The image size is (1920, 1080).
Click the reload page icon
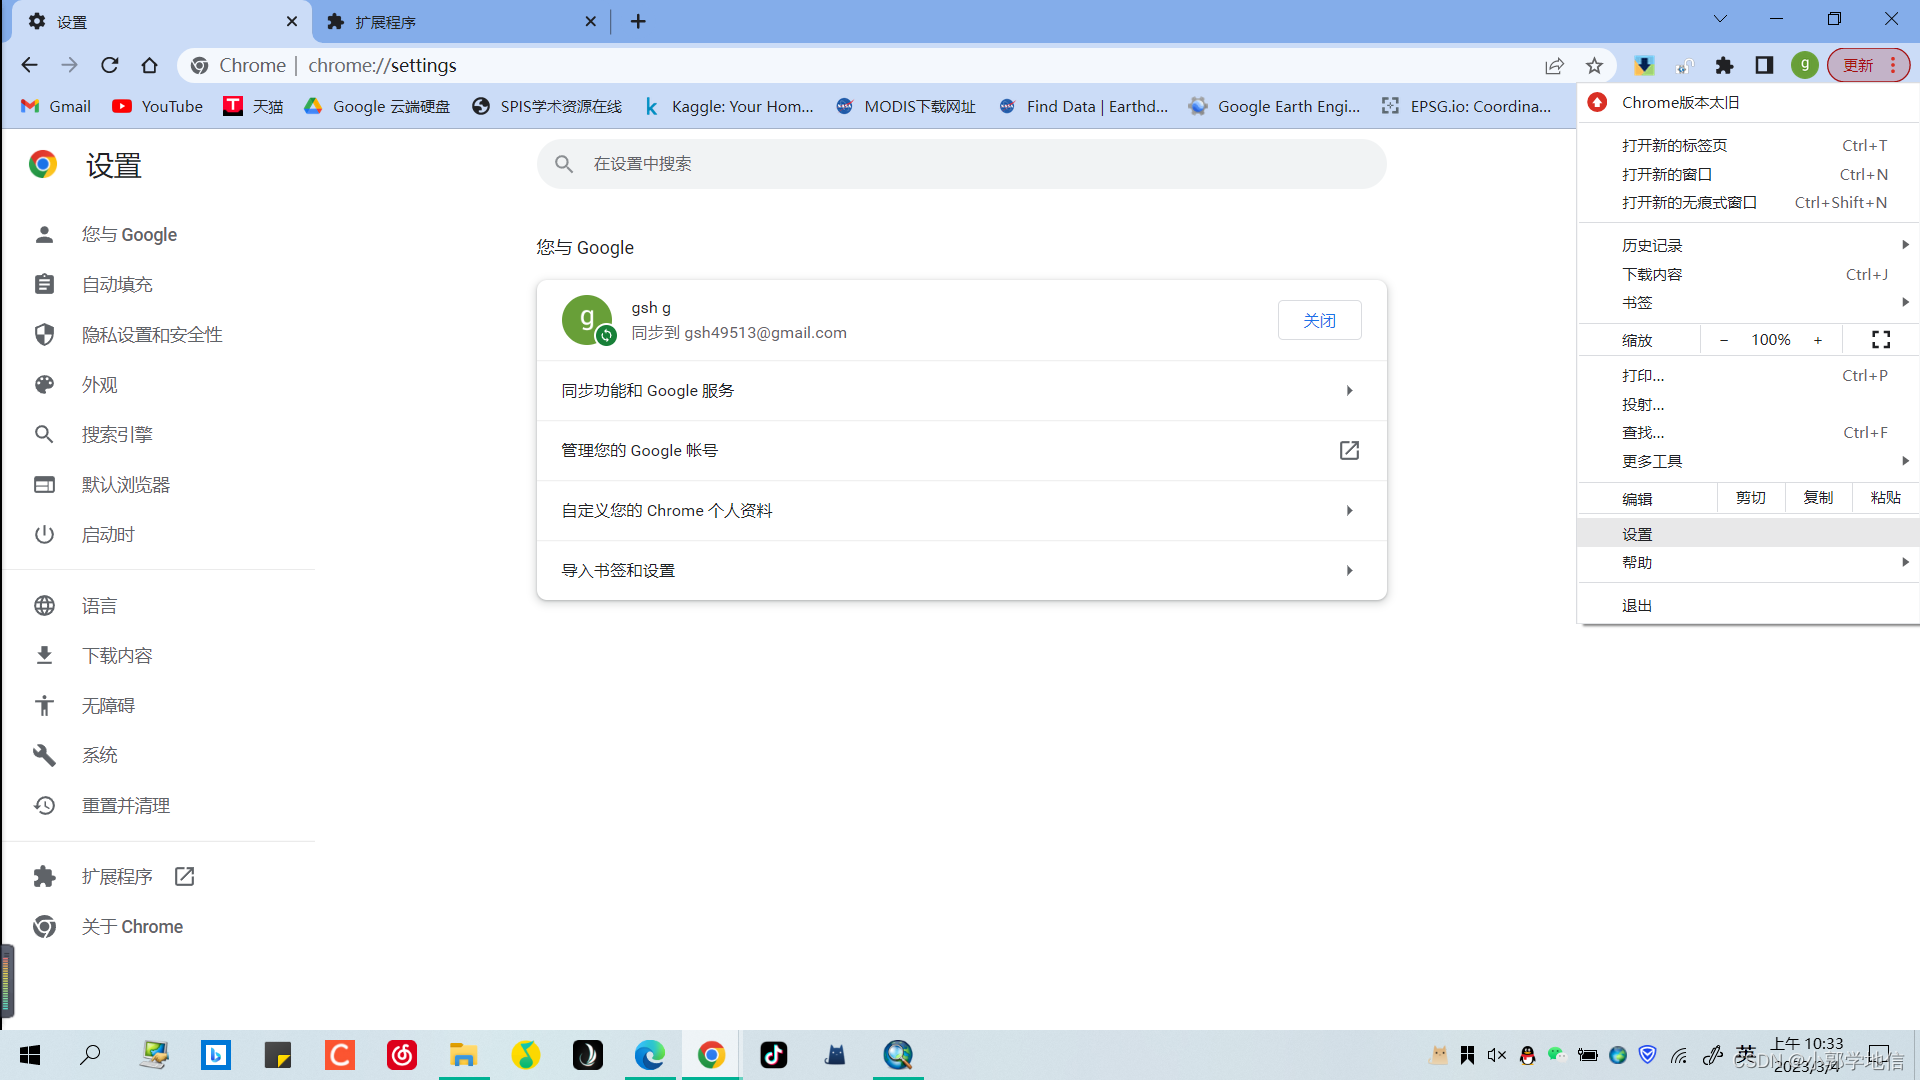(109, 65)
